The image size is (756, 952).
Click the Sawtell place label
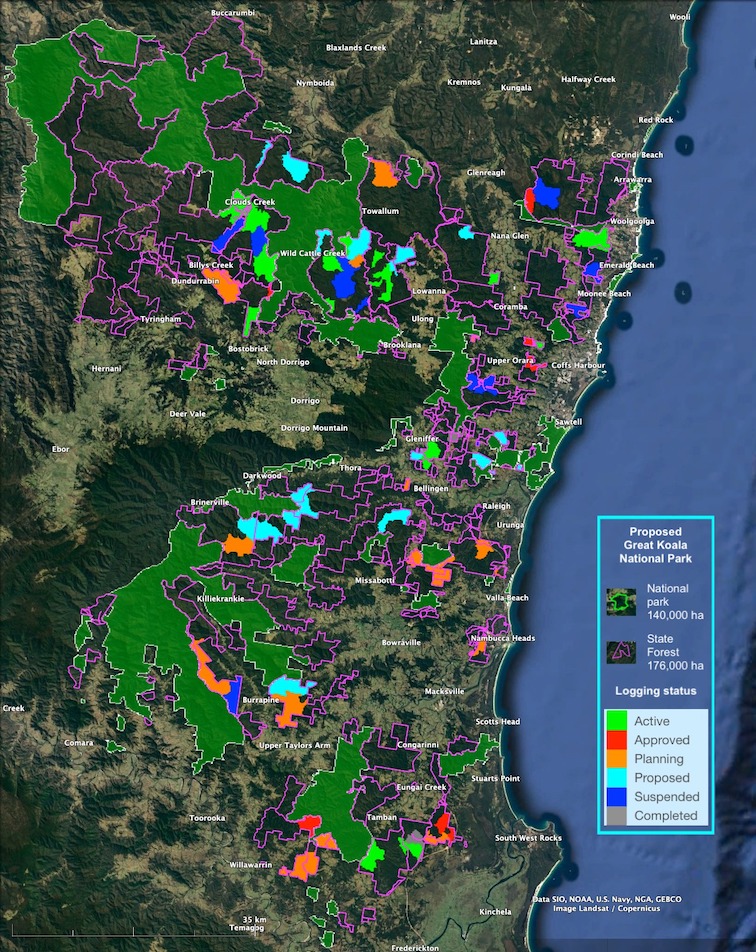coord(568,422)
